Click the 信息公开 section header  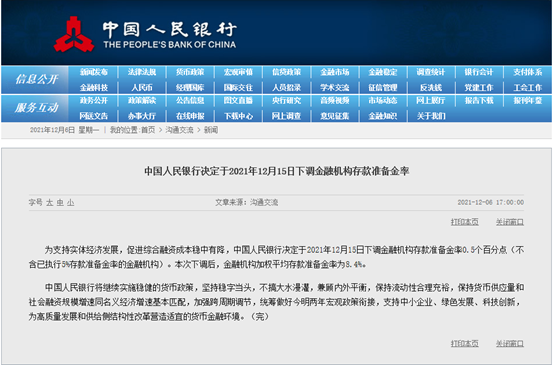pyautogui.click(x=36, y=79)
